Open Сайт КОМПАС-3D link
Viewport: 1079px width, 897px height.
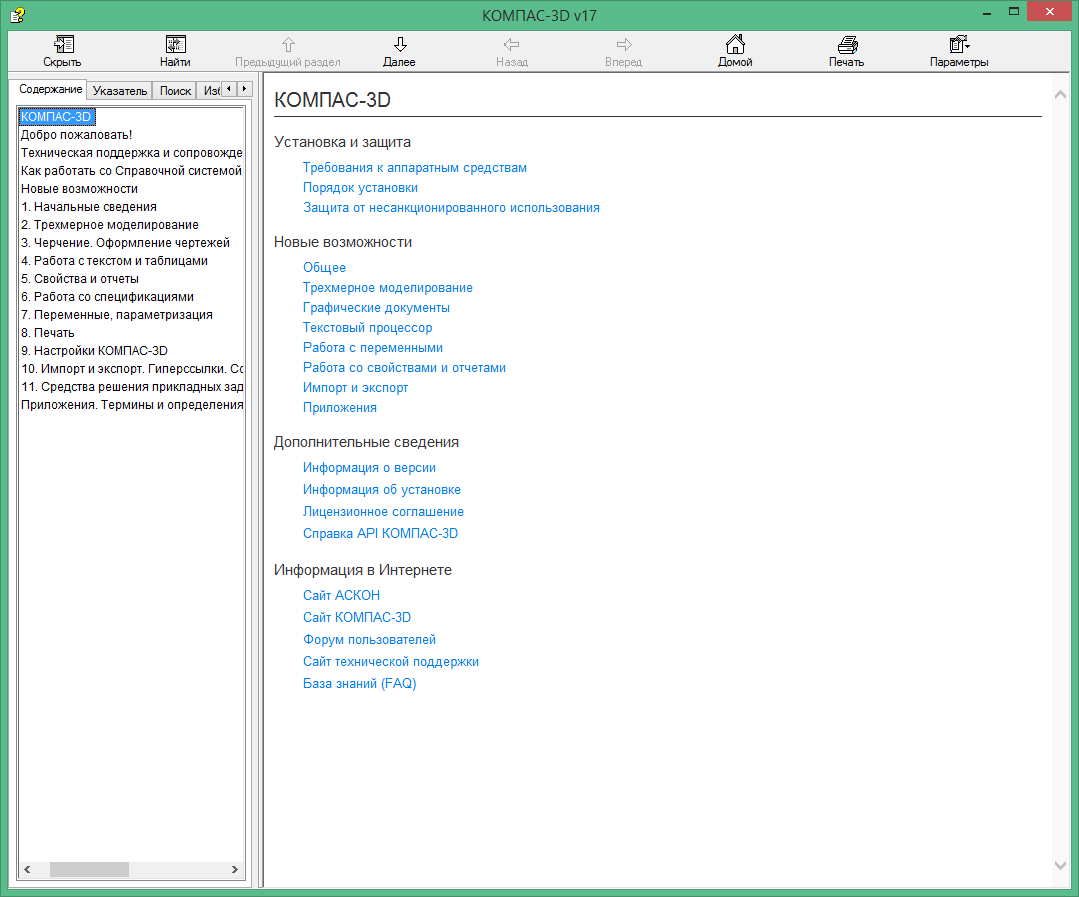(x=356, y=618)
